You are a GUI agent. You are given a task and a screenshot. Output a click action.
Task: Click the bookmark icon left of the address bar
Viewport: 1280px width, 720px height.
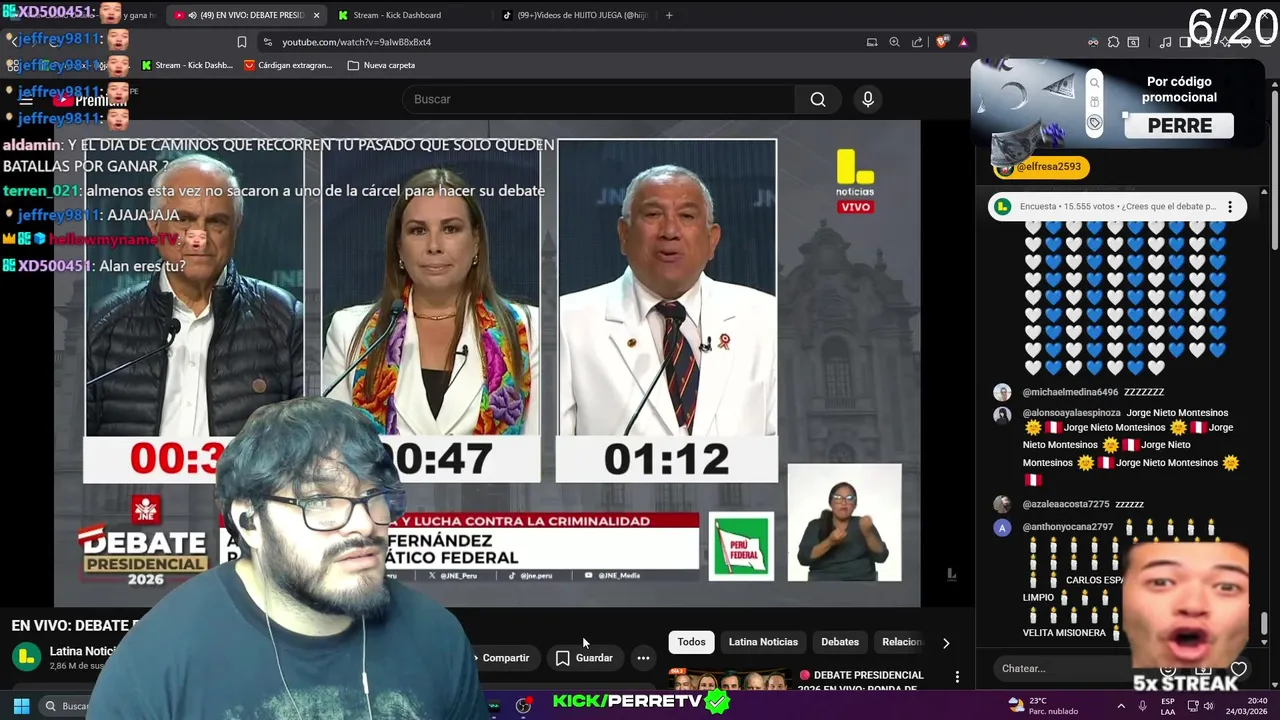coord(241,42)
